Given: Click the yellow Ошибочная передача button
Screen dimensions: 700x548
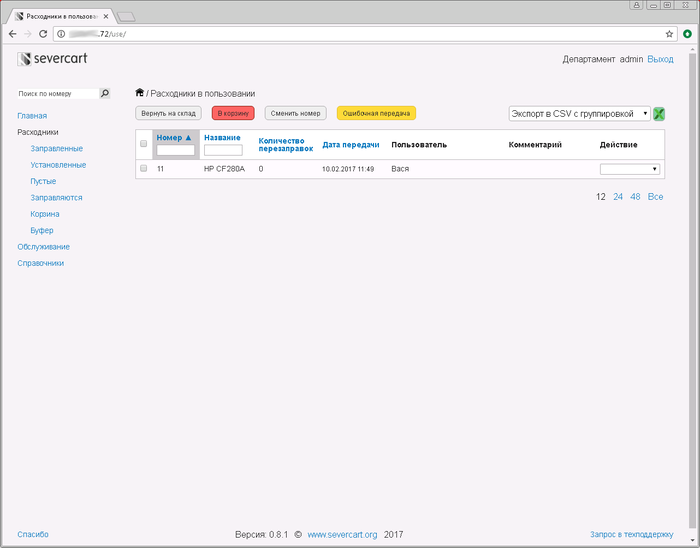Looking at the screenshot, I should point(376,113).
